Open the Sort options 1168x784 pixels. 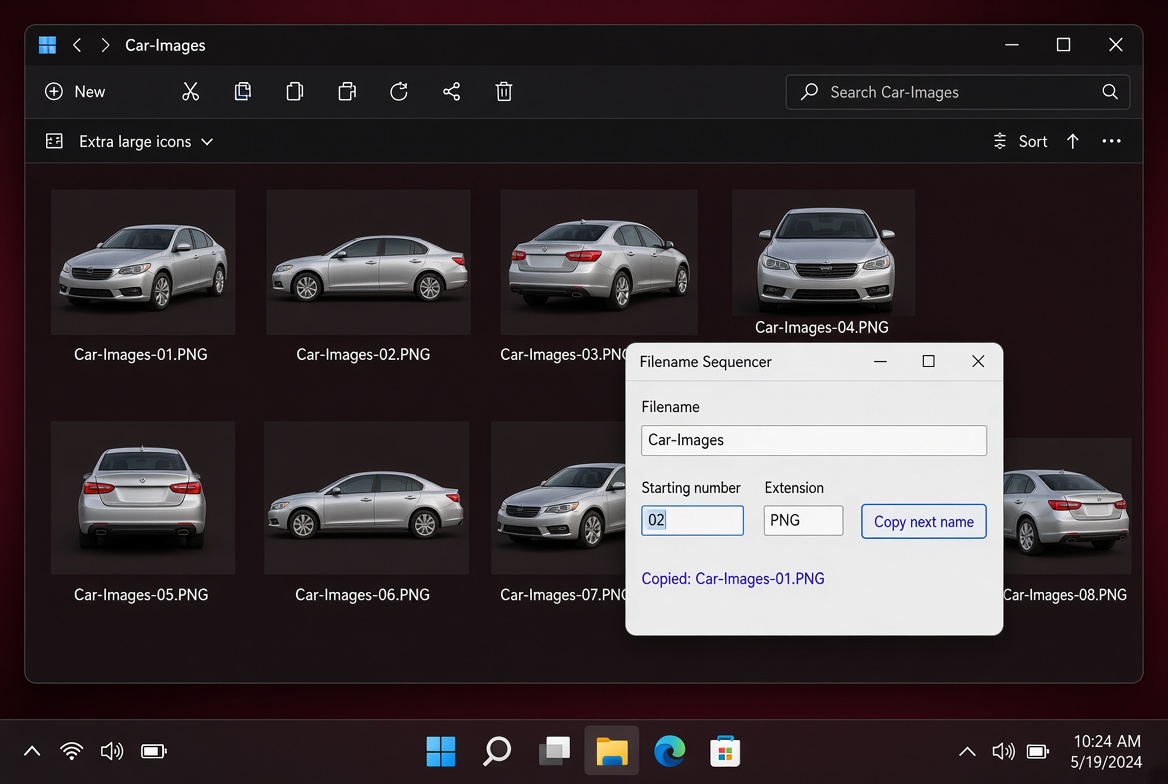[1021, 142]
